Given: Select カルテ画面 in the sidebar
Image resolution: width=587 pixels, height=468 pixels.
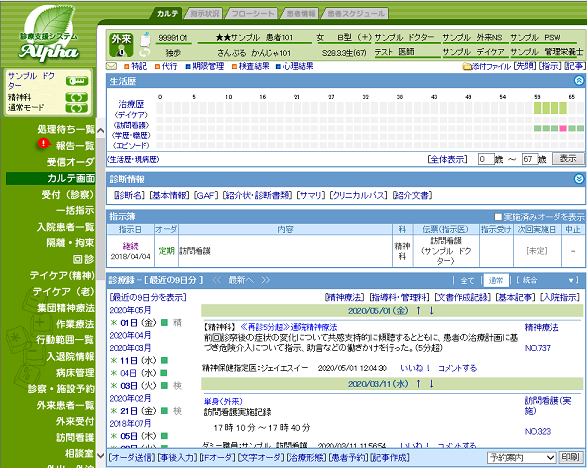Looking at the screenshot, I should pos(51,178).
